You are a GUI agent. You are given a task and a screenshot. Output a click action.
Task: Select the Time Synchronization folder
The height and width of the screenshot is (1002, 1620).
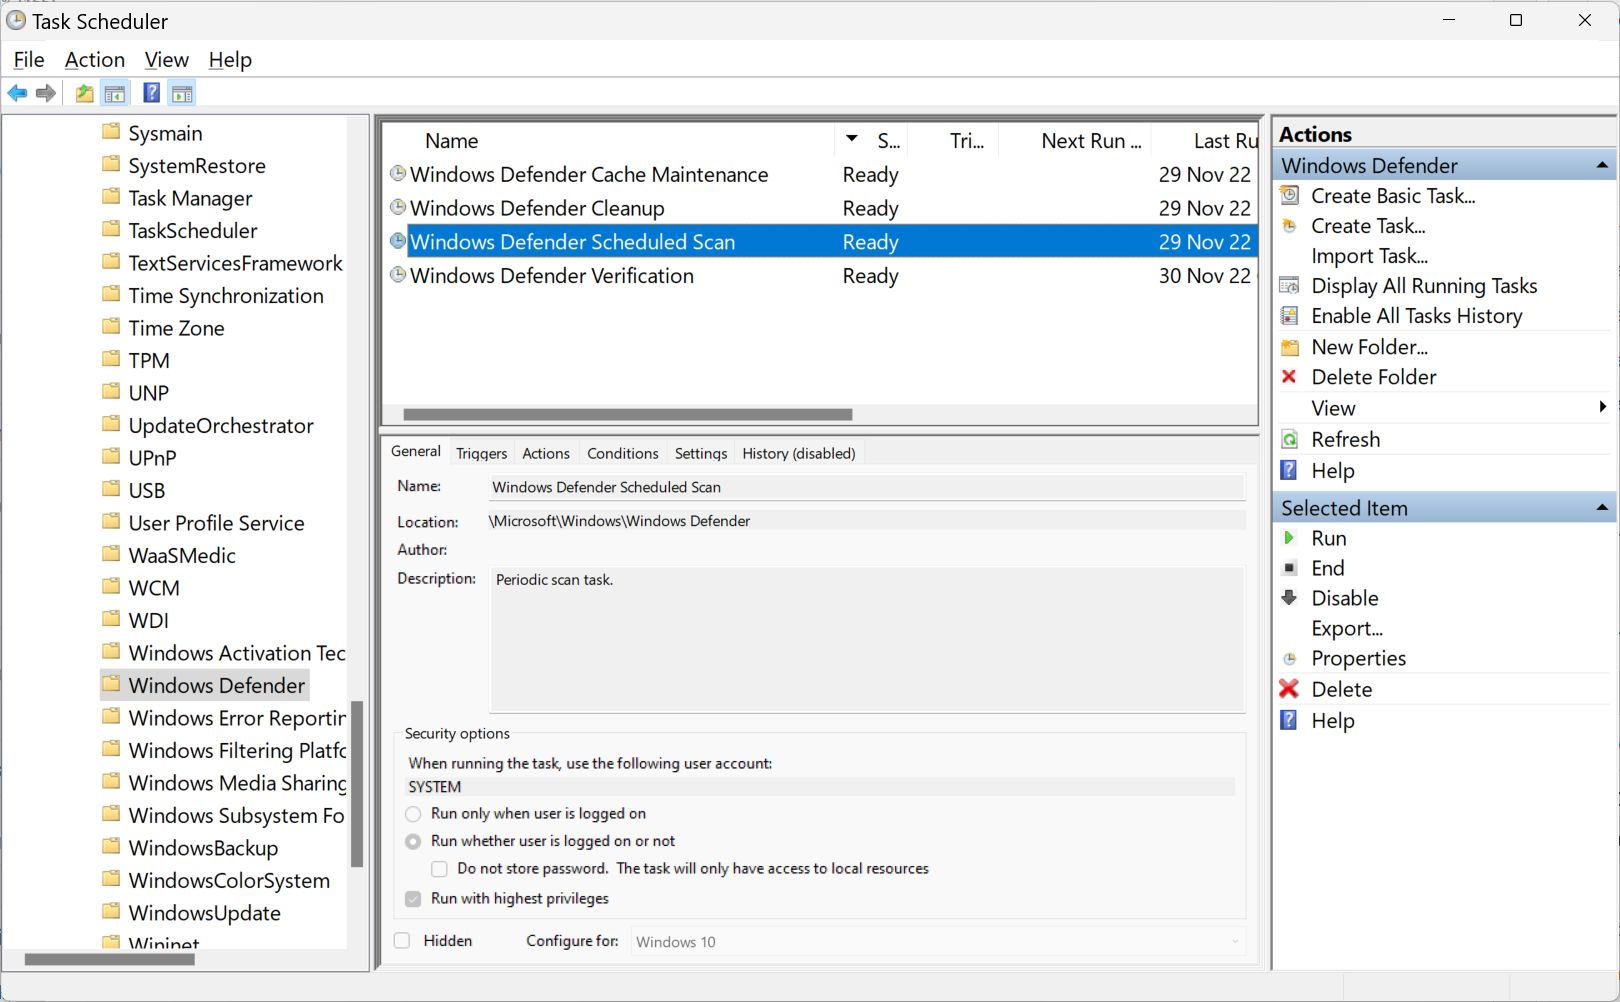(226, 295)
